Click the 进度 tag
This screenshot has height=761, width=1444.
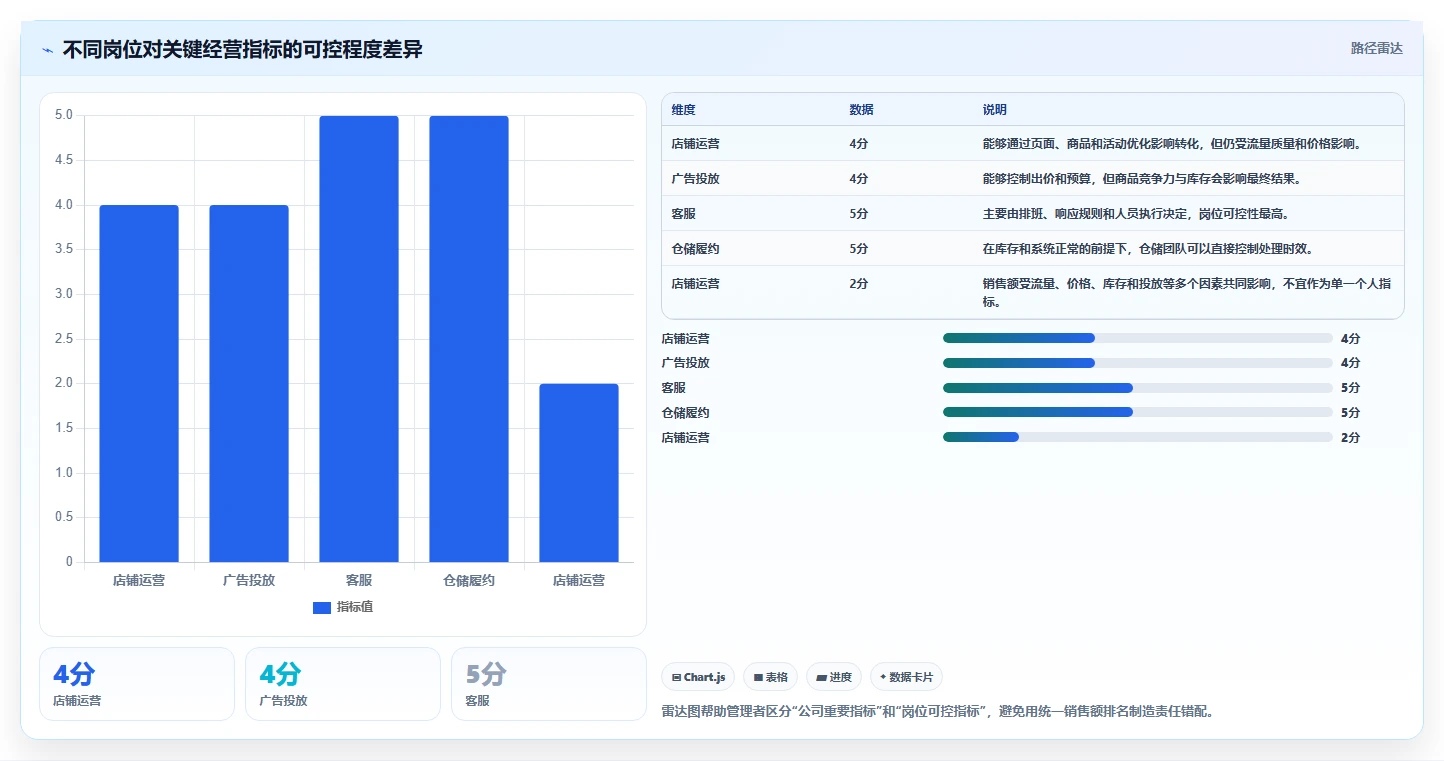pyautogui.click(x=834, y=677)
